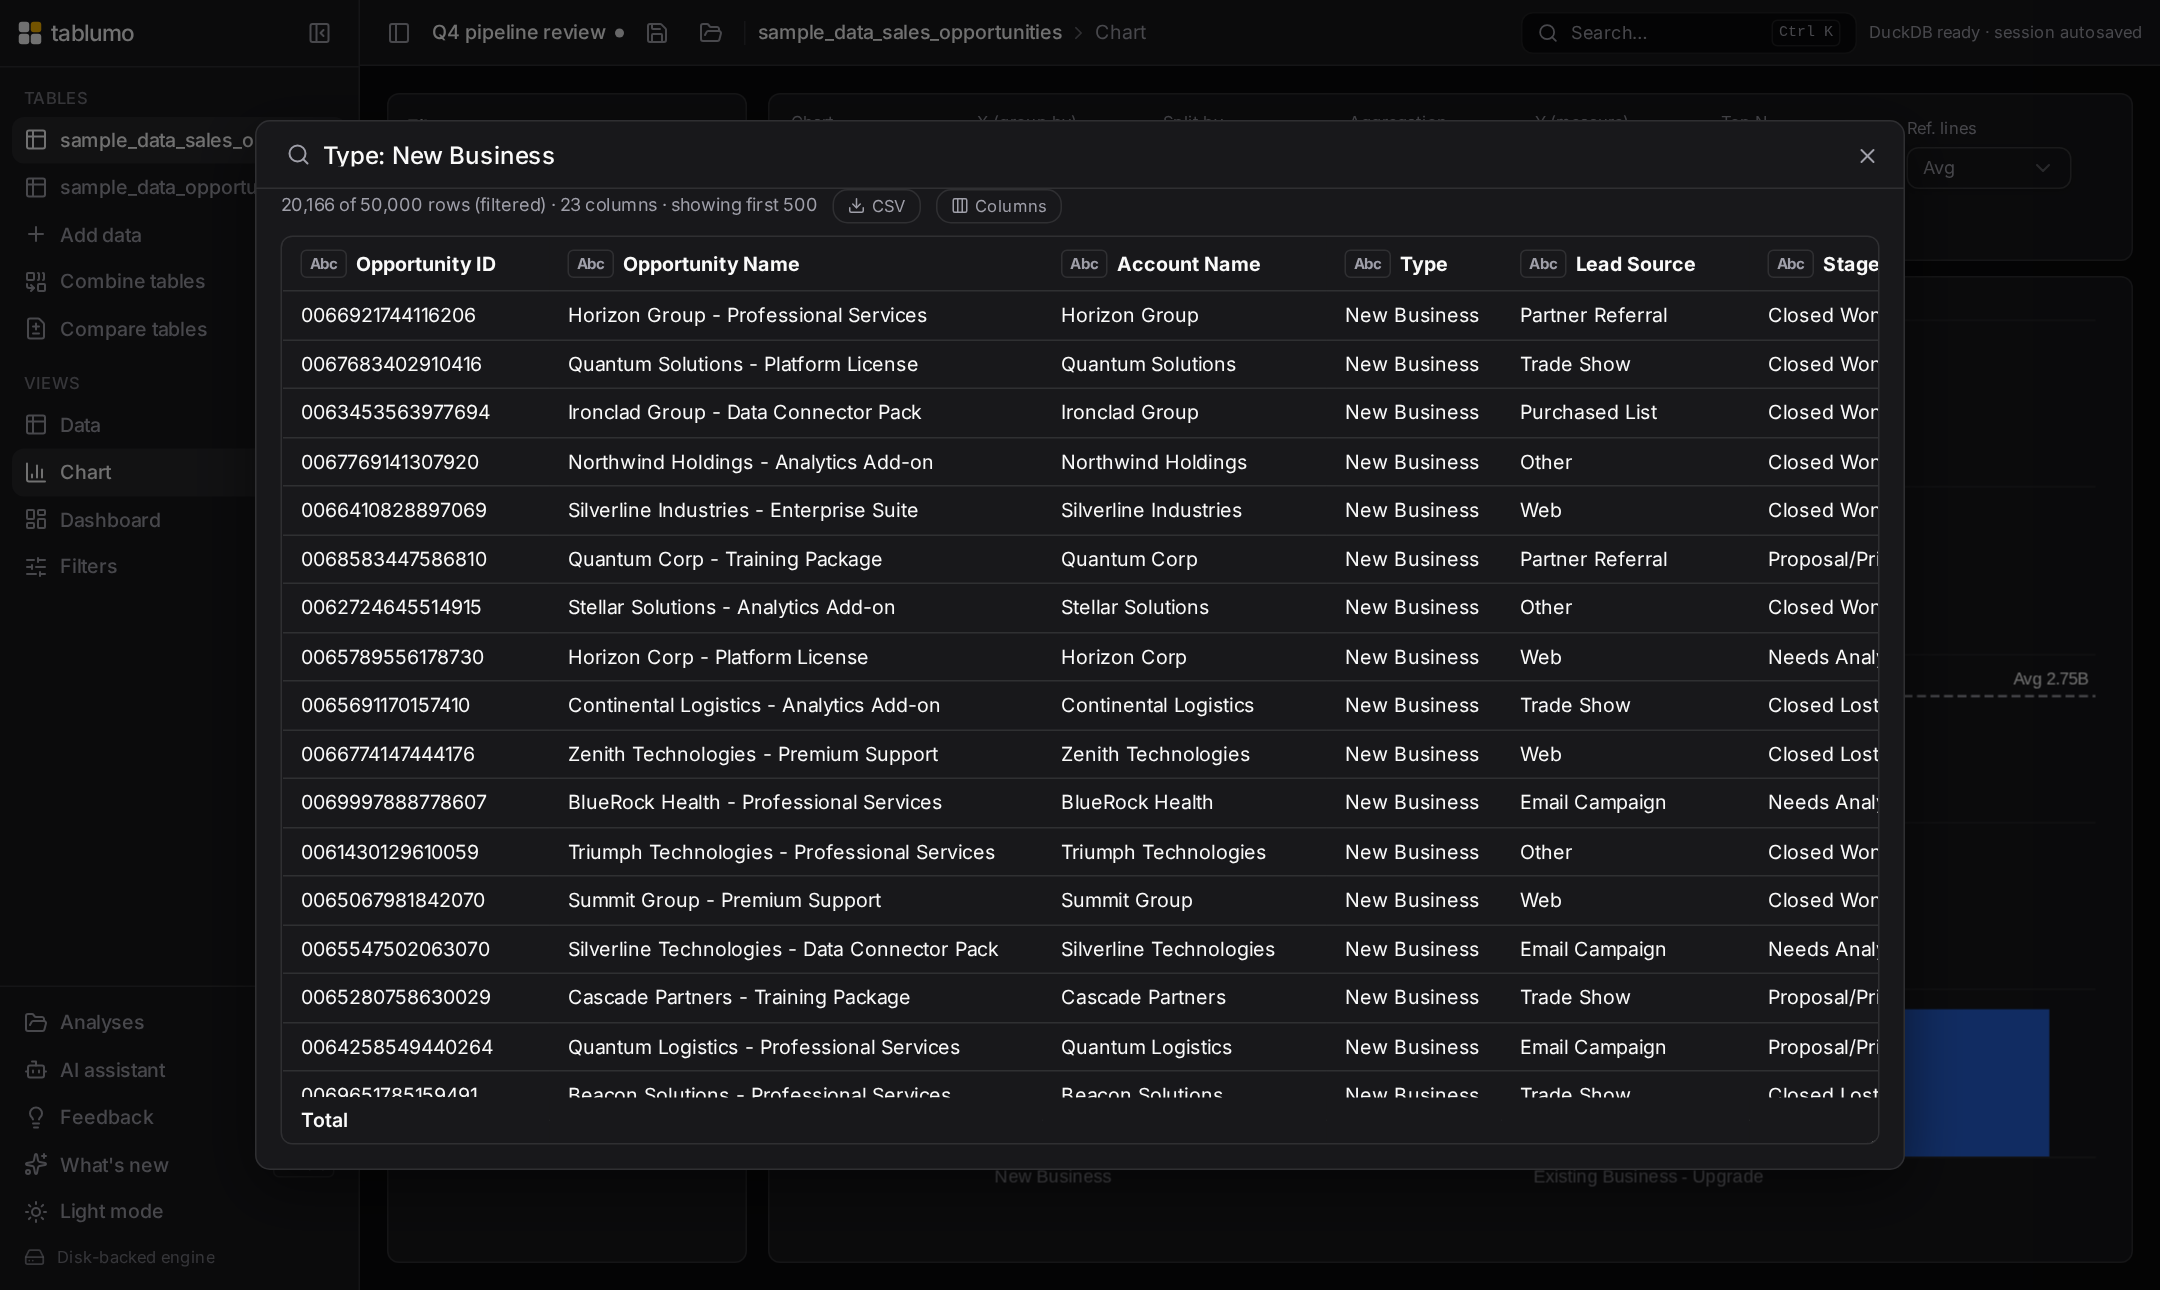
Task: Click Cascade Partners - Training Package cell
Action: point(738,997)
